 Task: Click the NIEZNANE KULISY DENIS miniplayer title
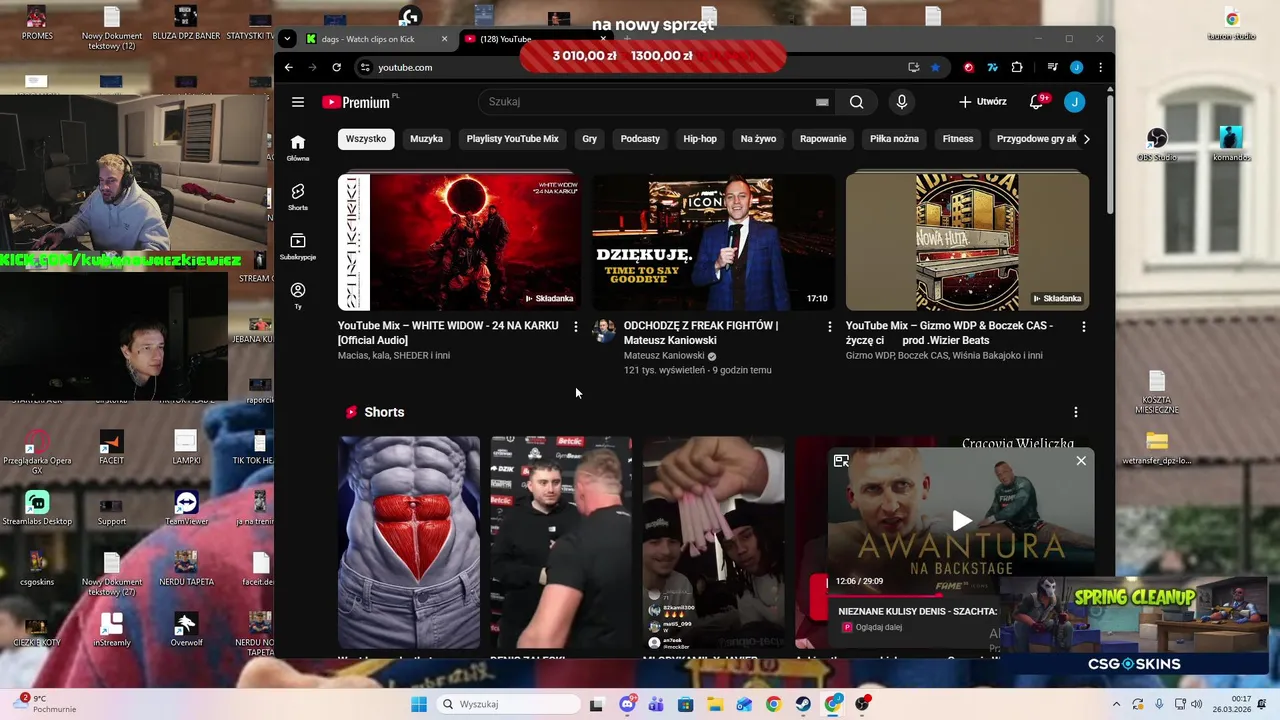point(917,611)
